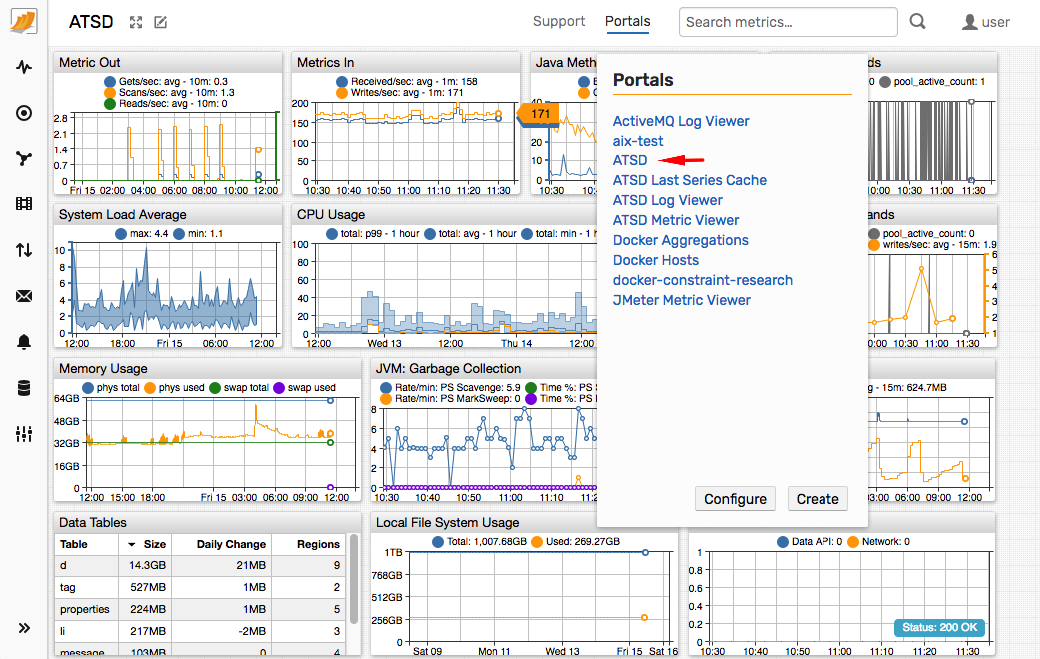Open the docker-constraint-research portal
Image resolution: width=1040 pixels, height=659 pixels.
[702, 280]
